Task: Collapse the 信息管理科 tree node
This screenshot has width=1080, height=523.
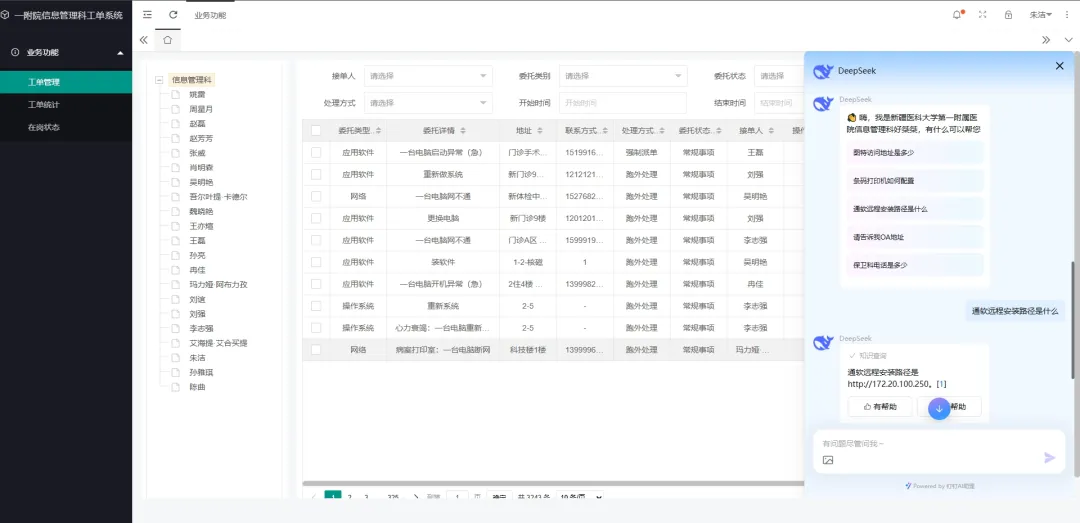Action: (x=159, y=80)
